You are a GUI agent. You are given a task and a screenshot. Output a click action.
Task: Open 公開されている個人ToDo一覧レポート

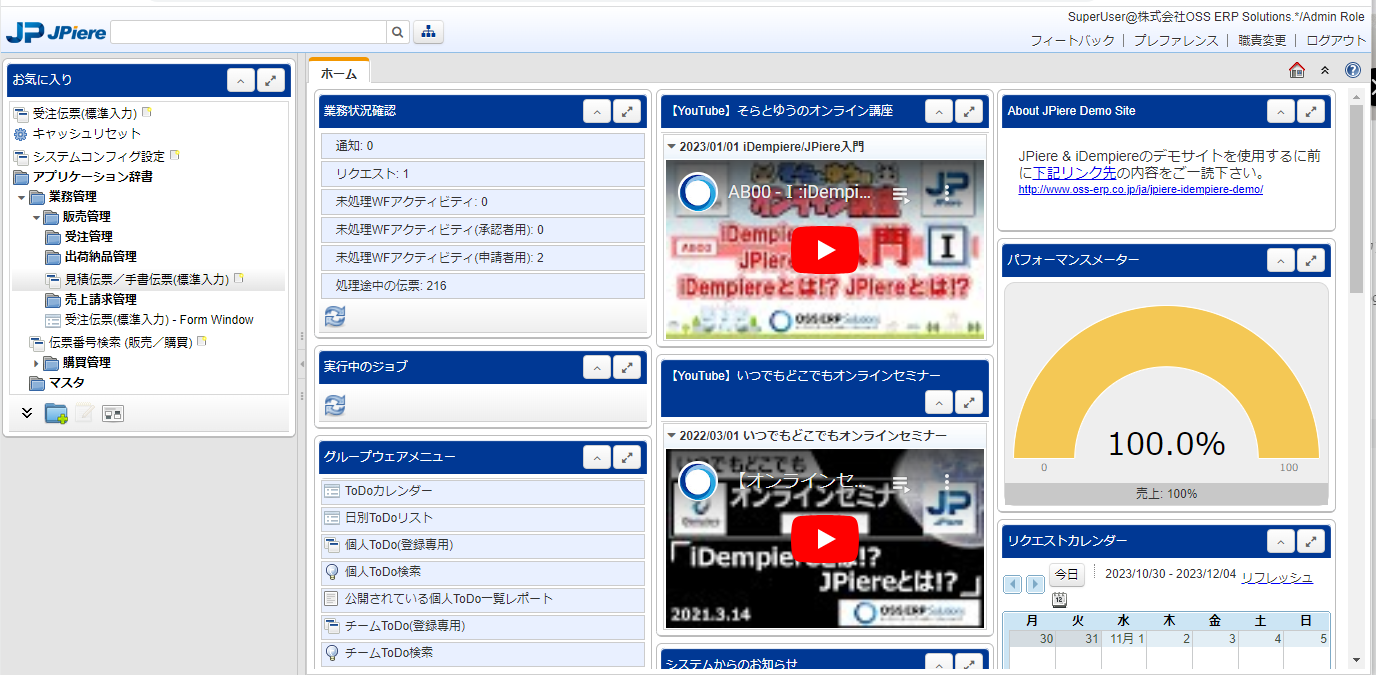click(483, 600)
